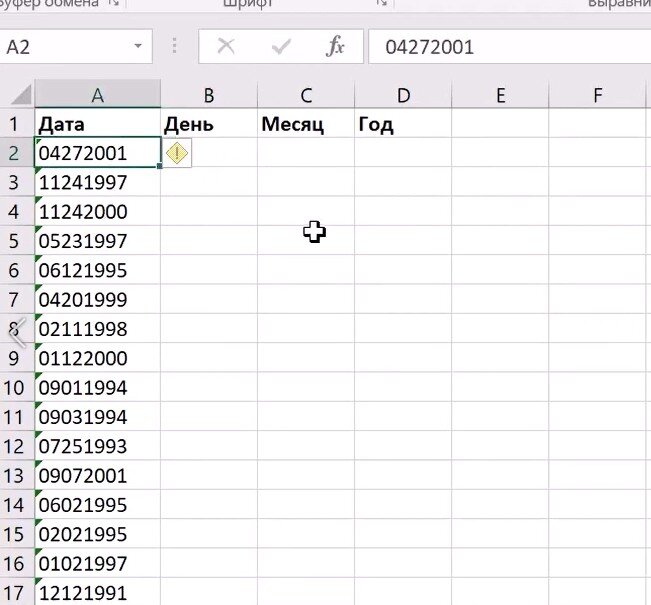Click the Enter checkmark icon in formula bar
Image resolution: width=651 pixels, height=605 pixels.
pyautogui.click(x=281, y=47)
